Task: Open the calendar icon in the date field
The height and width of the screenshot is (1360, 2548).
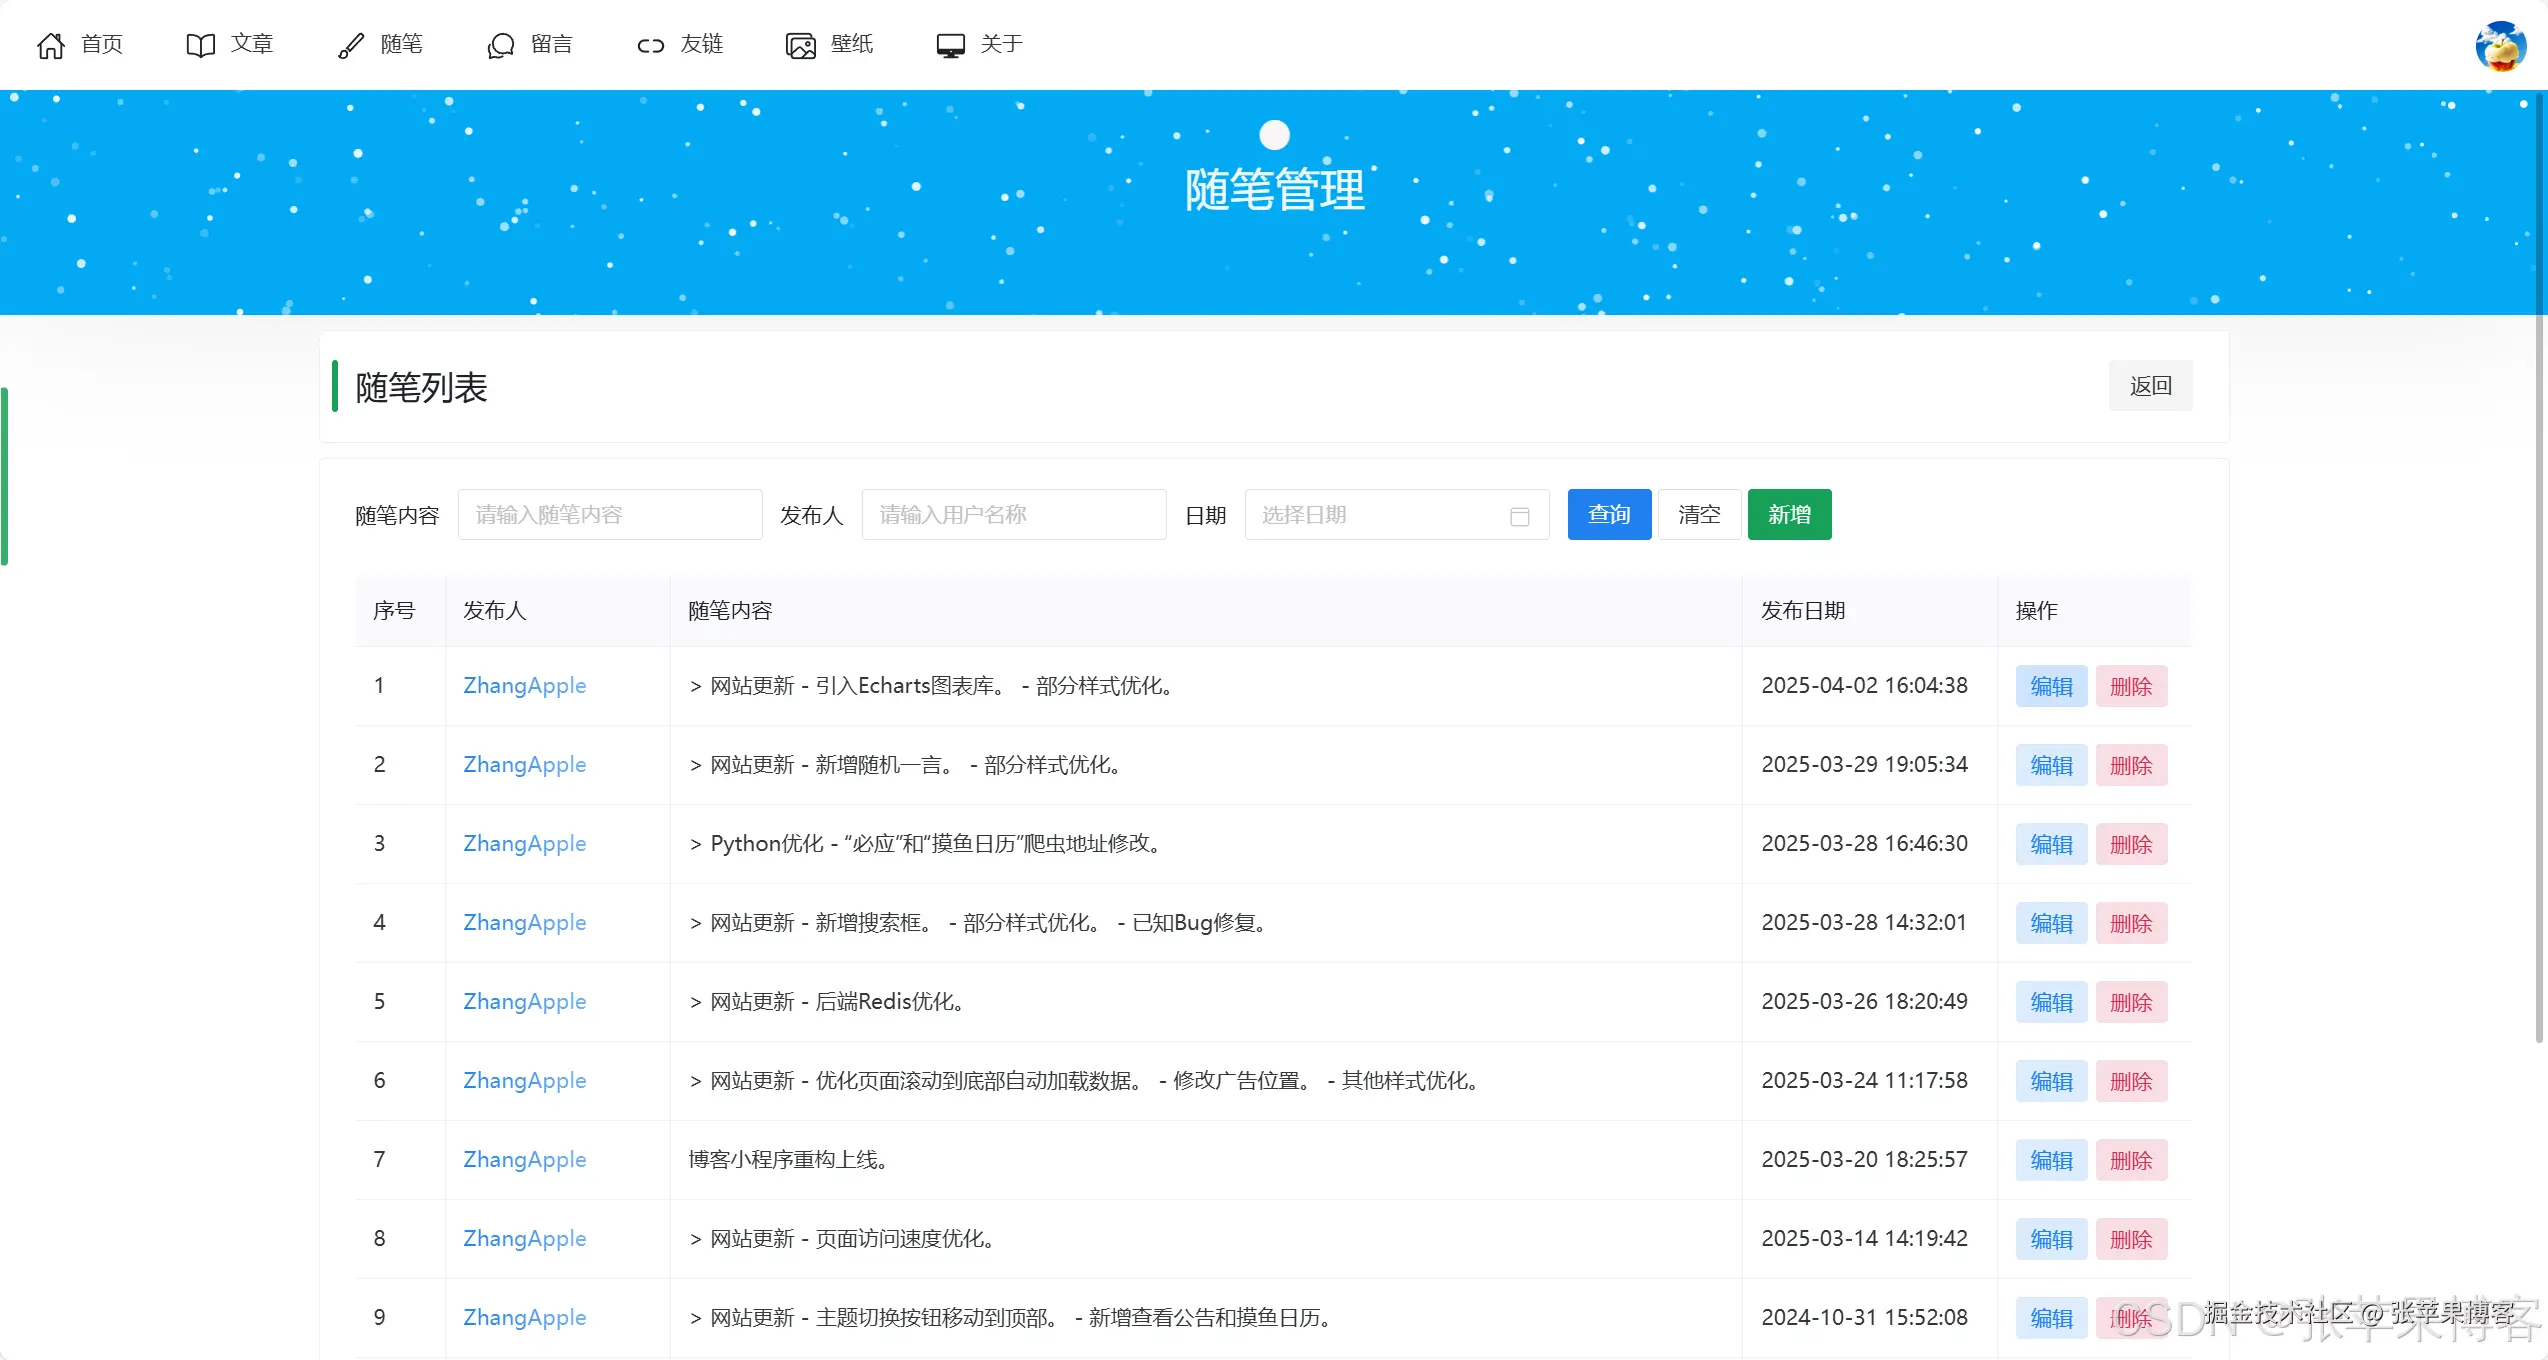Action: [1520, 516]
